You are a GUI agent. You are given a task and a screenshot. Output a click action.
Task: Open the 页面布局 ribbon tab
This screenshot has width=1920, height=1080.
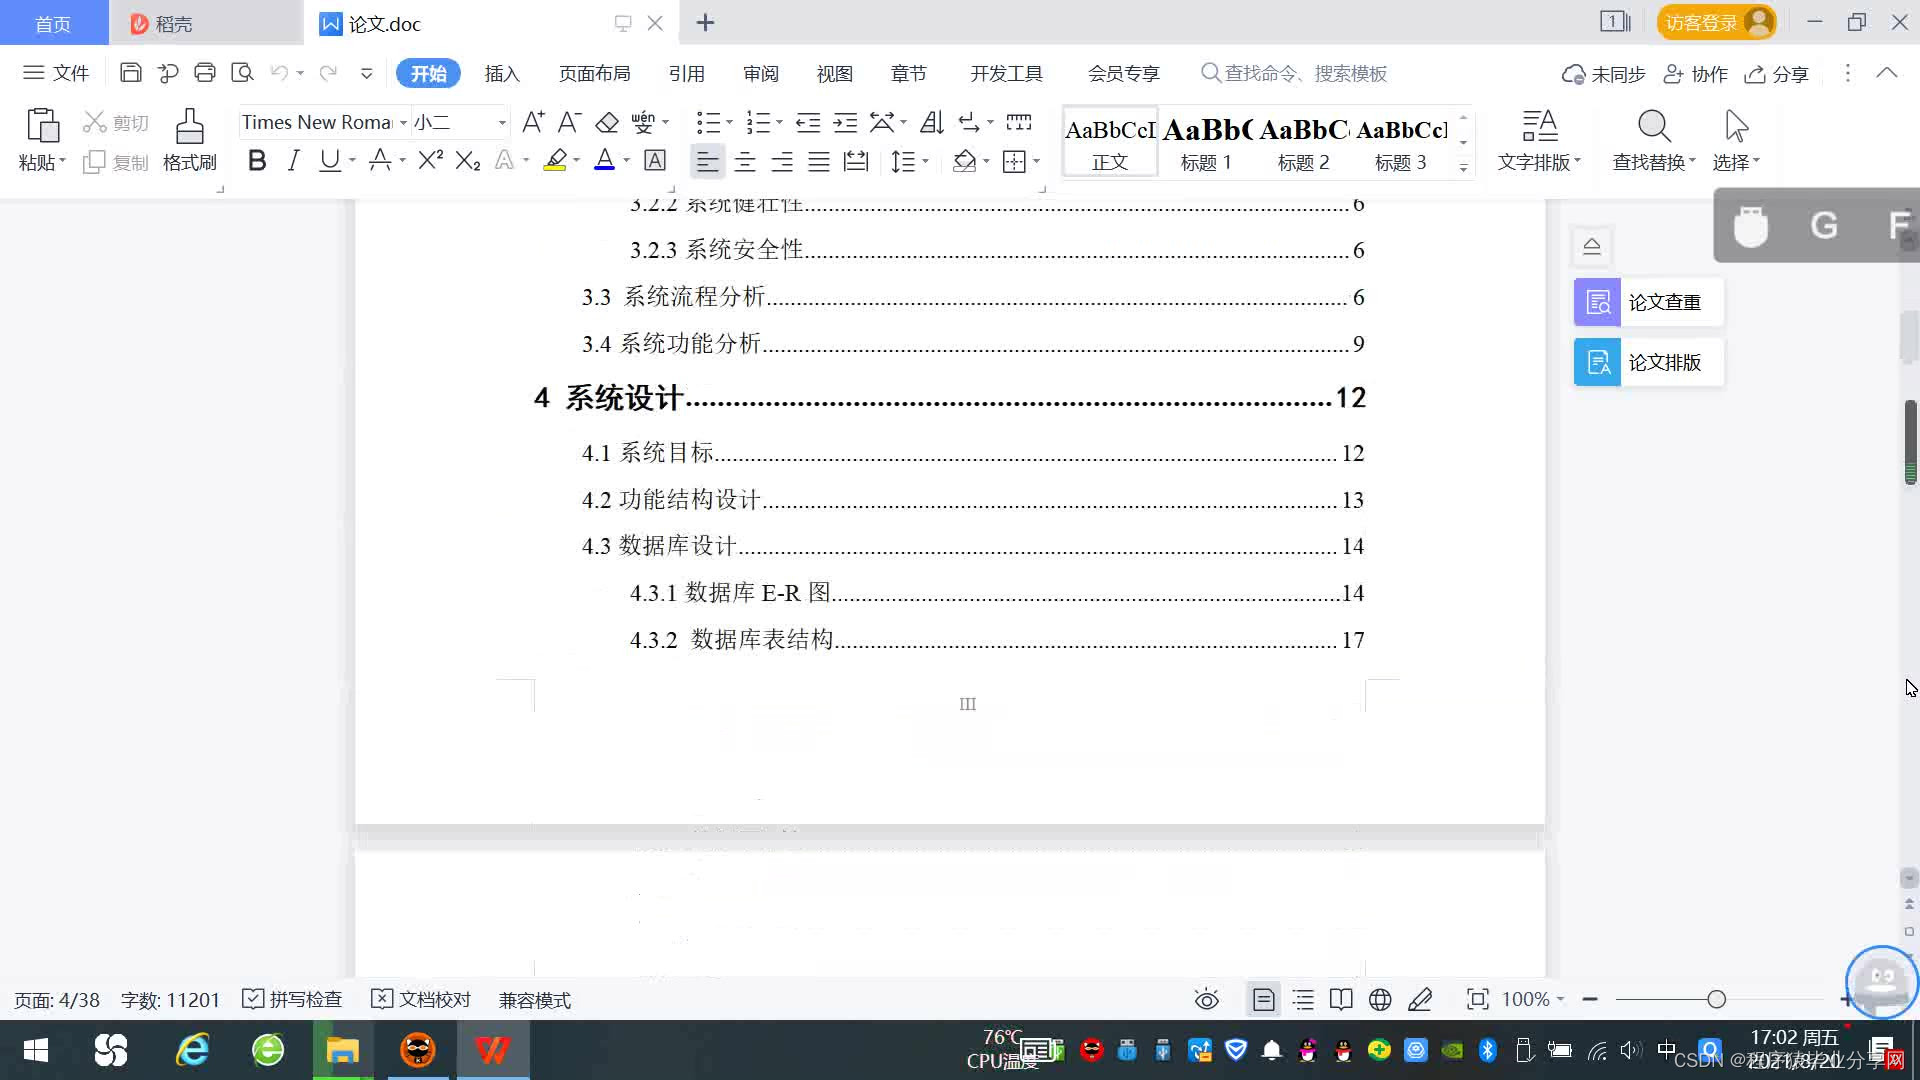coord(594,74)
